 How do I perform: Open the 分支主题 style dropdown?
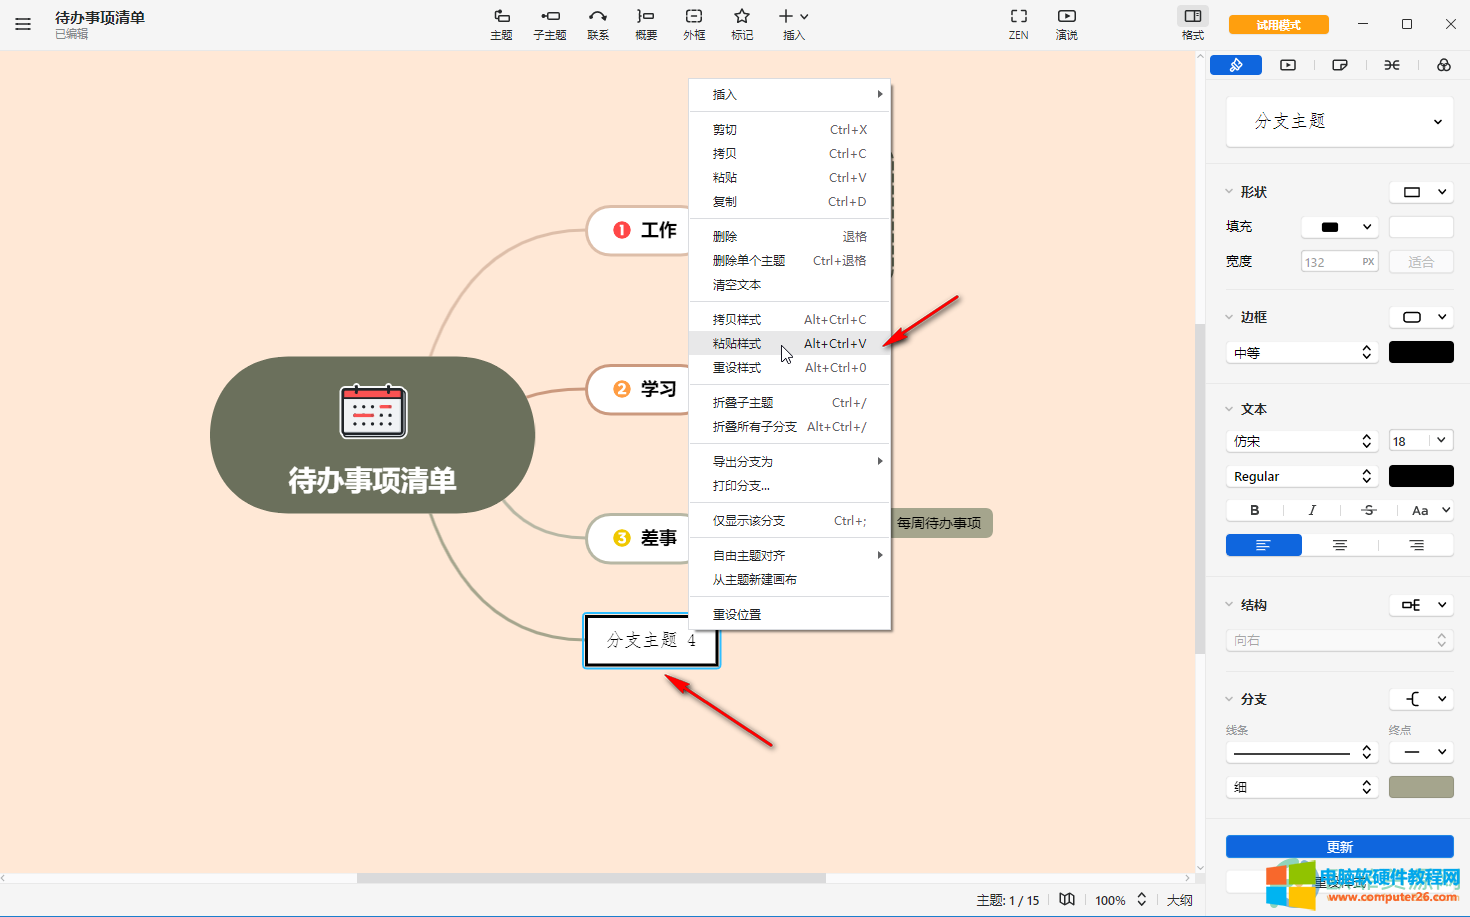[x=1340, y=122]
